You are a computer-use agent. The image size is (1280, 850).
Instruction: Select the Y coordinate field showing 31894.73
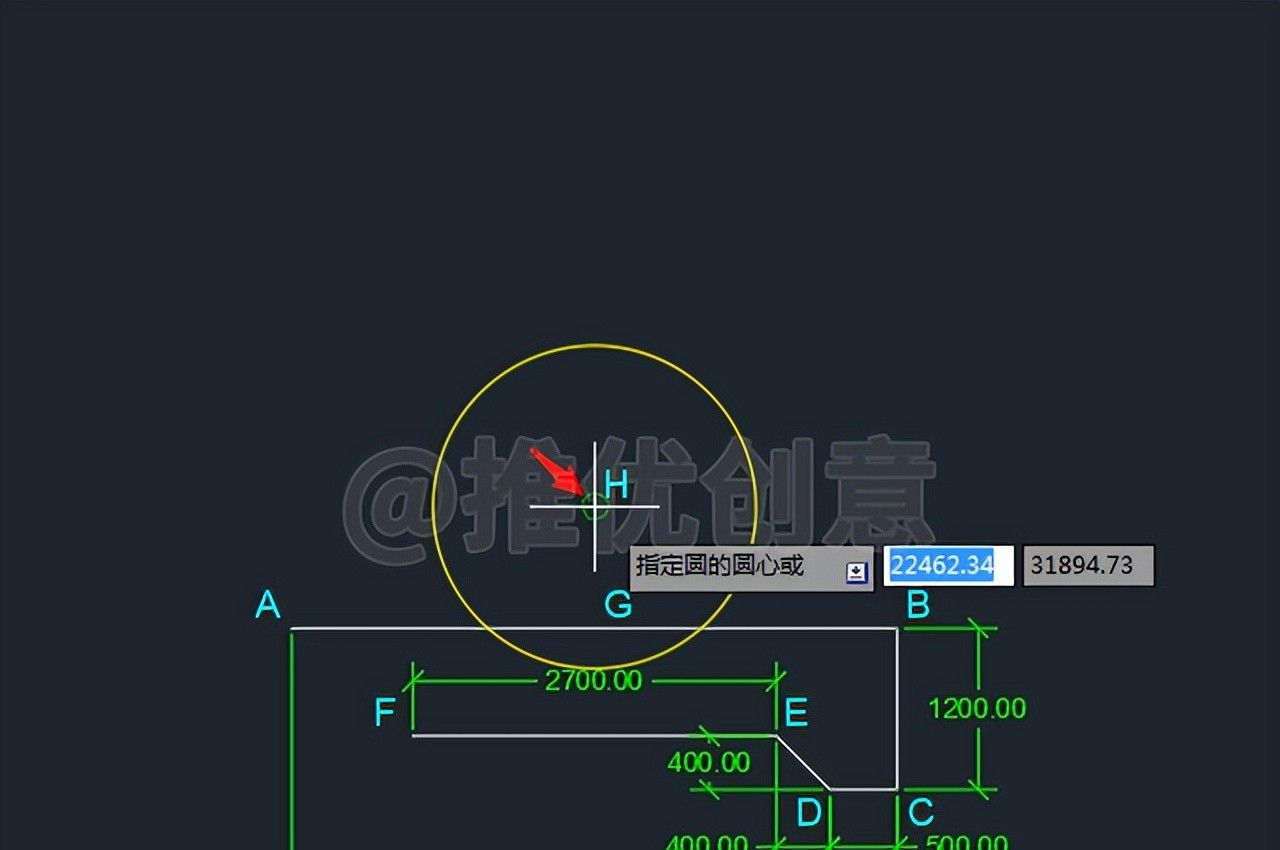tap(1088, 566)
